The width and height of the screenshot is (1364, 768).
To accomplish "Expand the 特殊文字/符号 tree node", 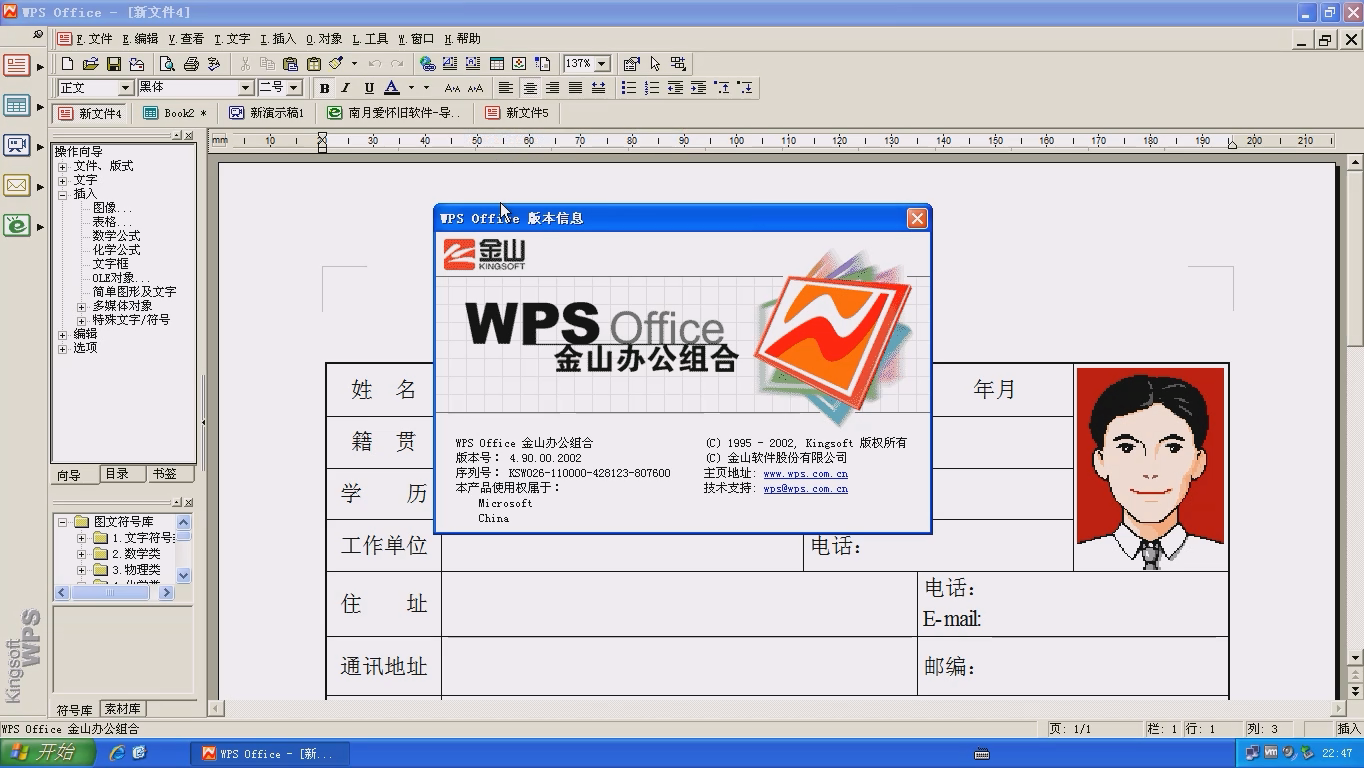I will [x=82, y=320].
